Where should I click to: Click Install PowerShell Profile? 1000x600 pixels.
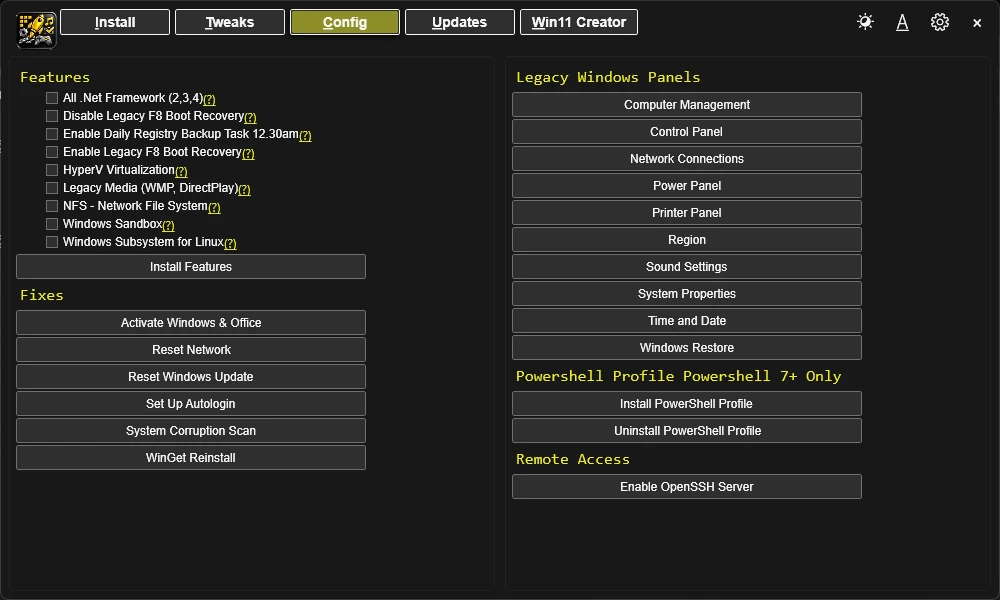(x=687, y=404)
